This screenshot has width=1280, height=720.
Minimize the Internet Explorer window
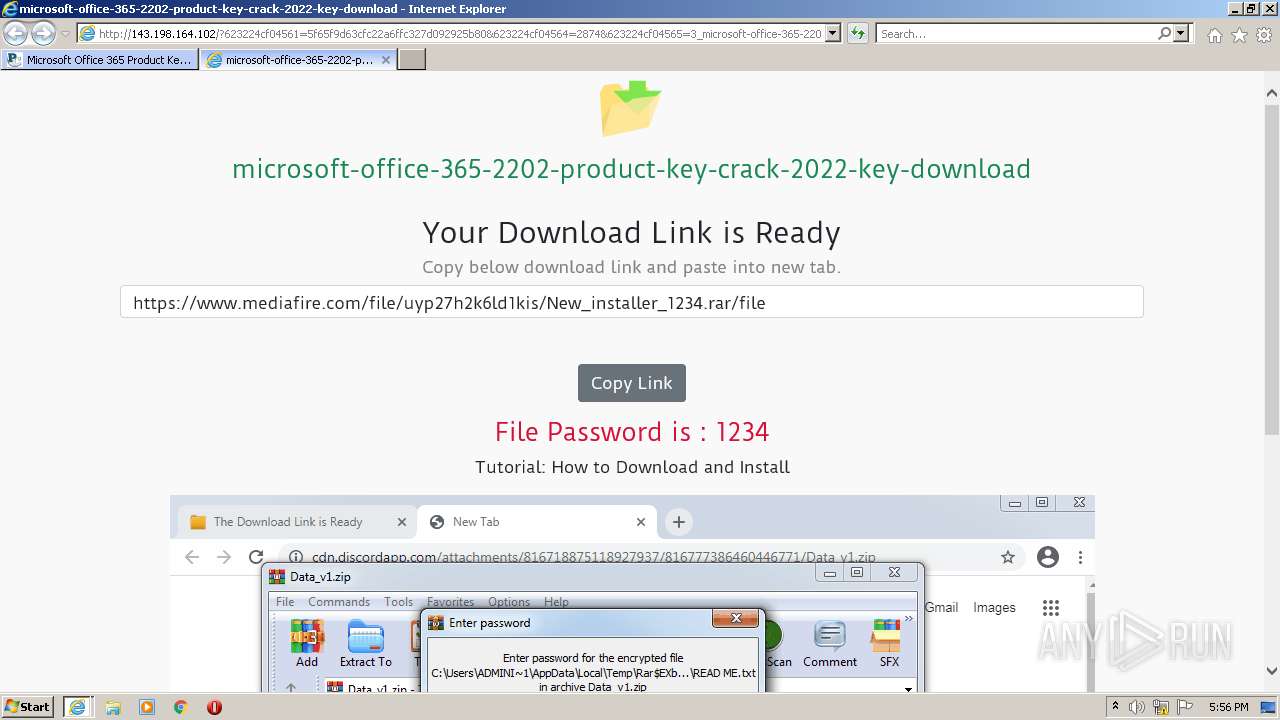point(1233,9)
